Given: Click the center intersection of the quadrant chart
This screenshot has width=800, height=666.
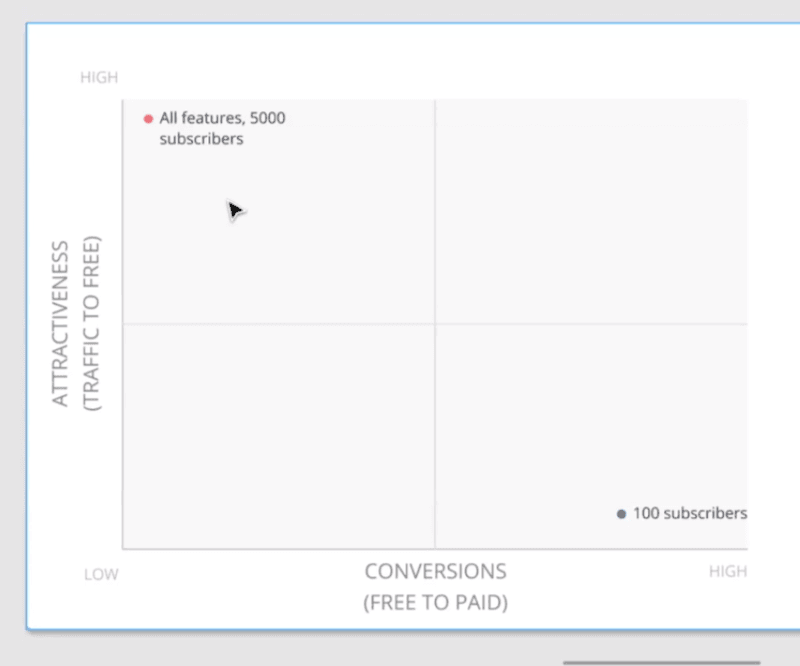Looking at the screenshot, I should 434,322.
